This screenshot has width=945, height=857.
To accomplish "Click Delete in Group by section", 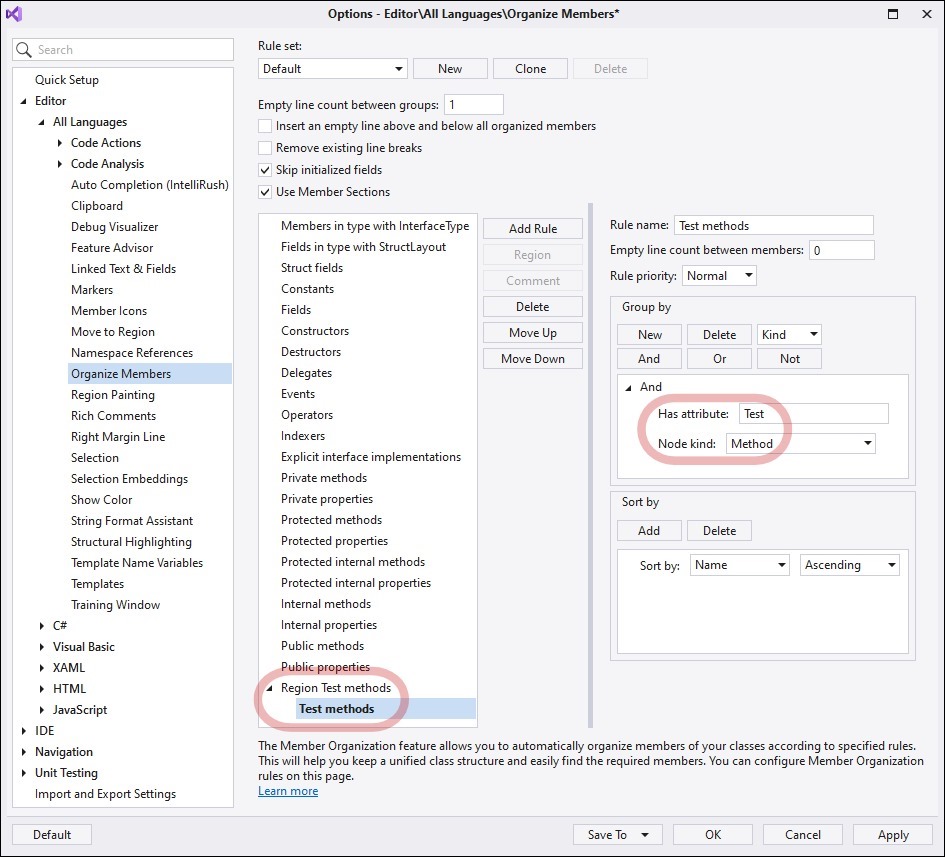I will pos(720,334).
